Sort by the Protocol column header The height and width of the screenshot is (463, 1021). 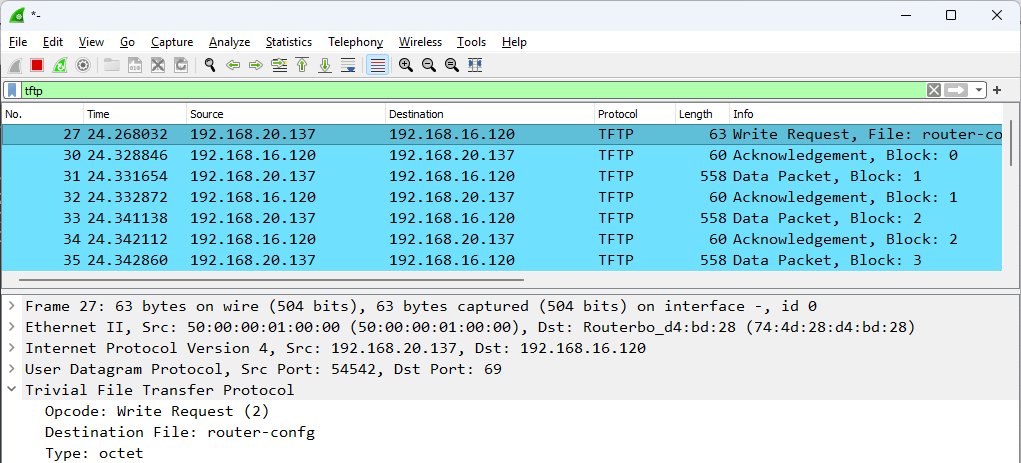(x=635, y=114)
